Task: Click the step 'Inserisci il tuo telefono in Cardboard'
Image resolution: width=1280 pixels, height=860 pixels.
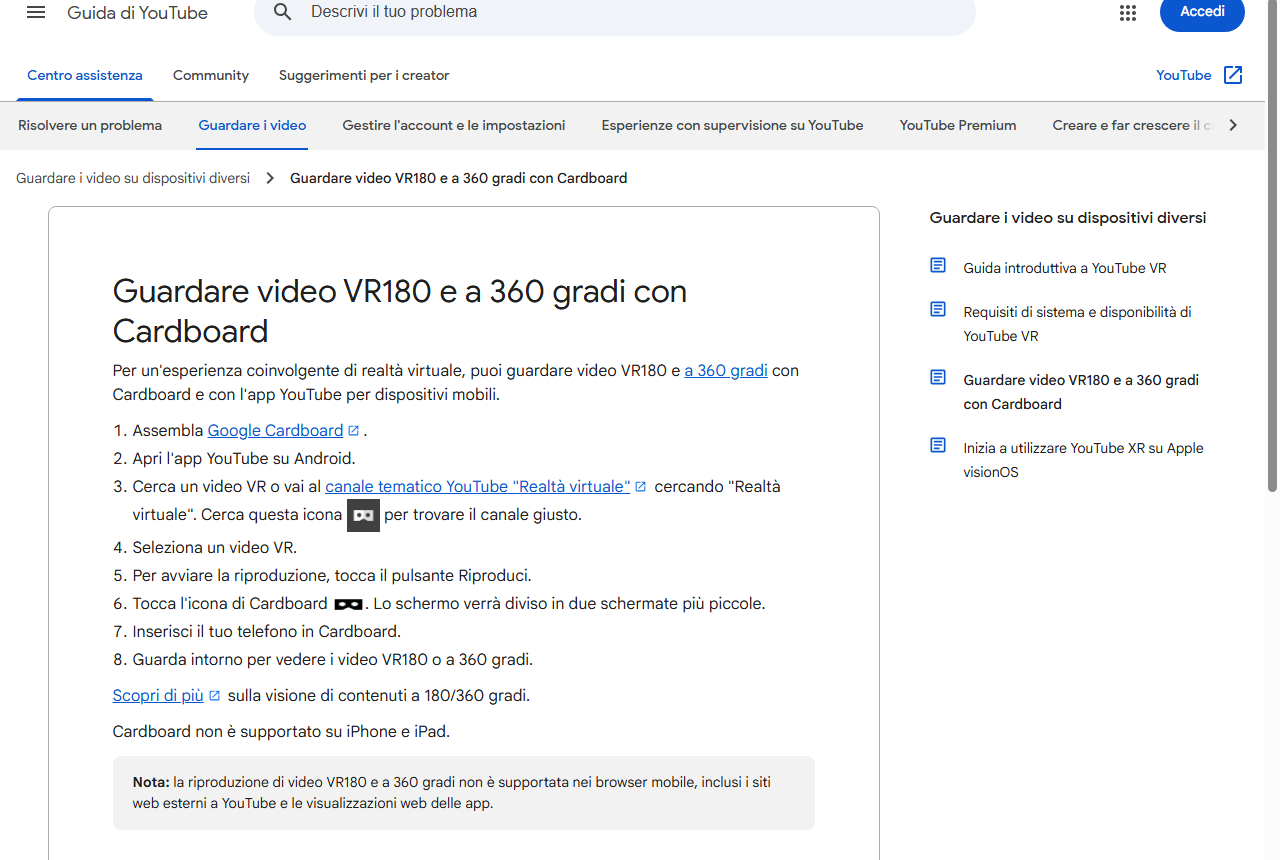Action: pos(266,632)
